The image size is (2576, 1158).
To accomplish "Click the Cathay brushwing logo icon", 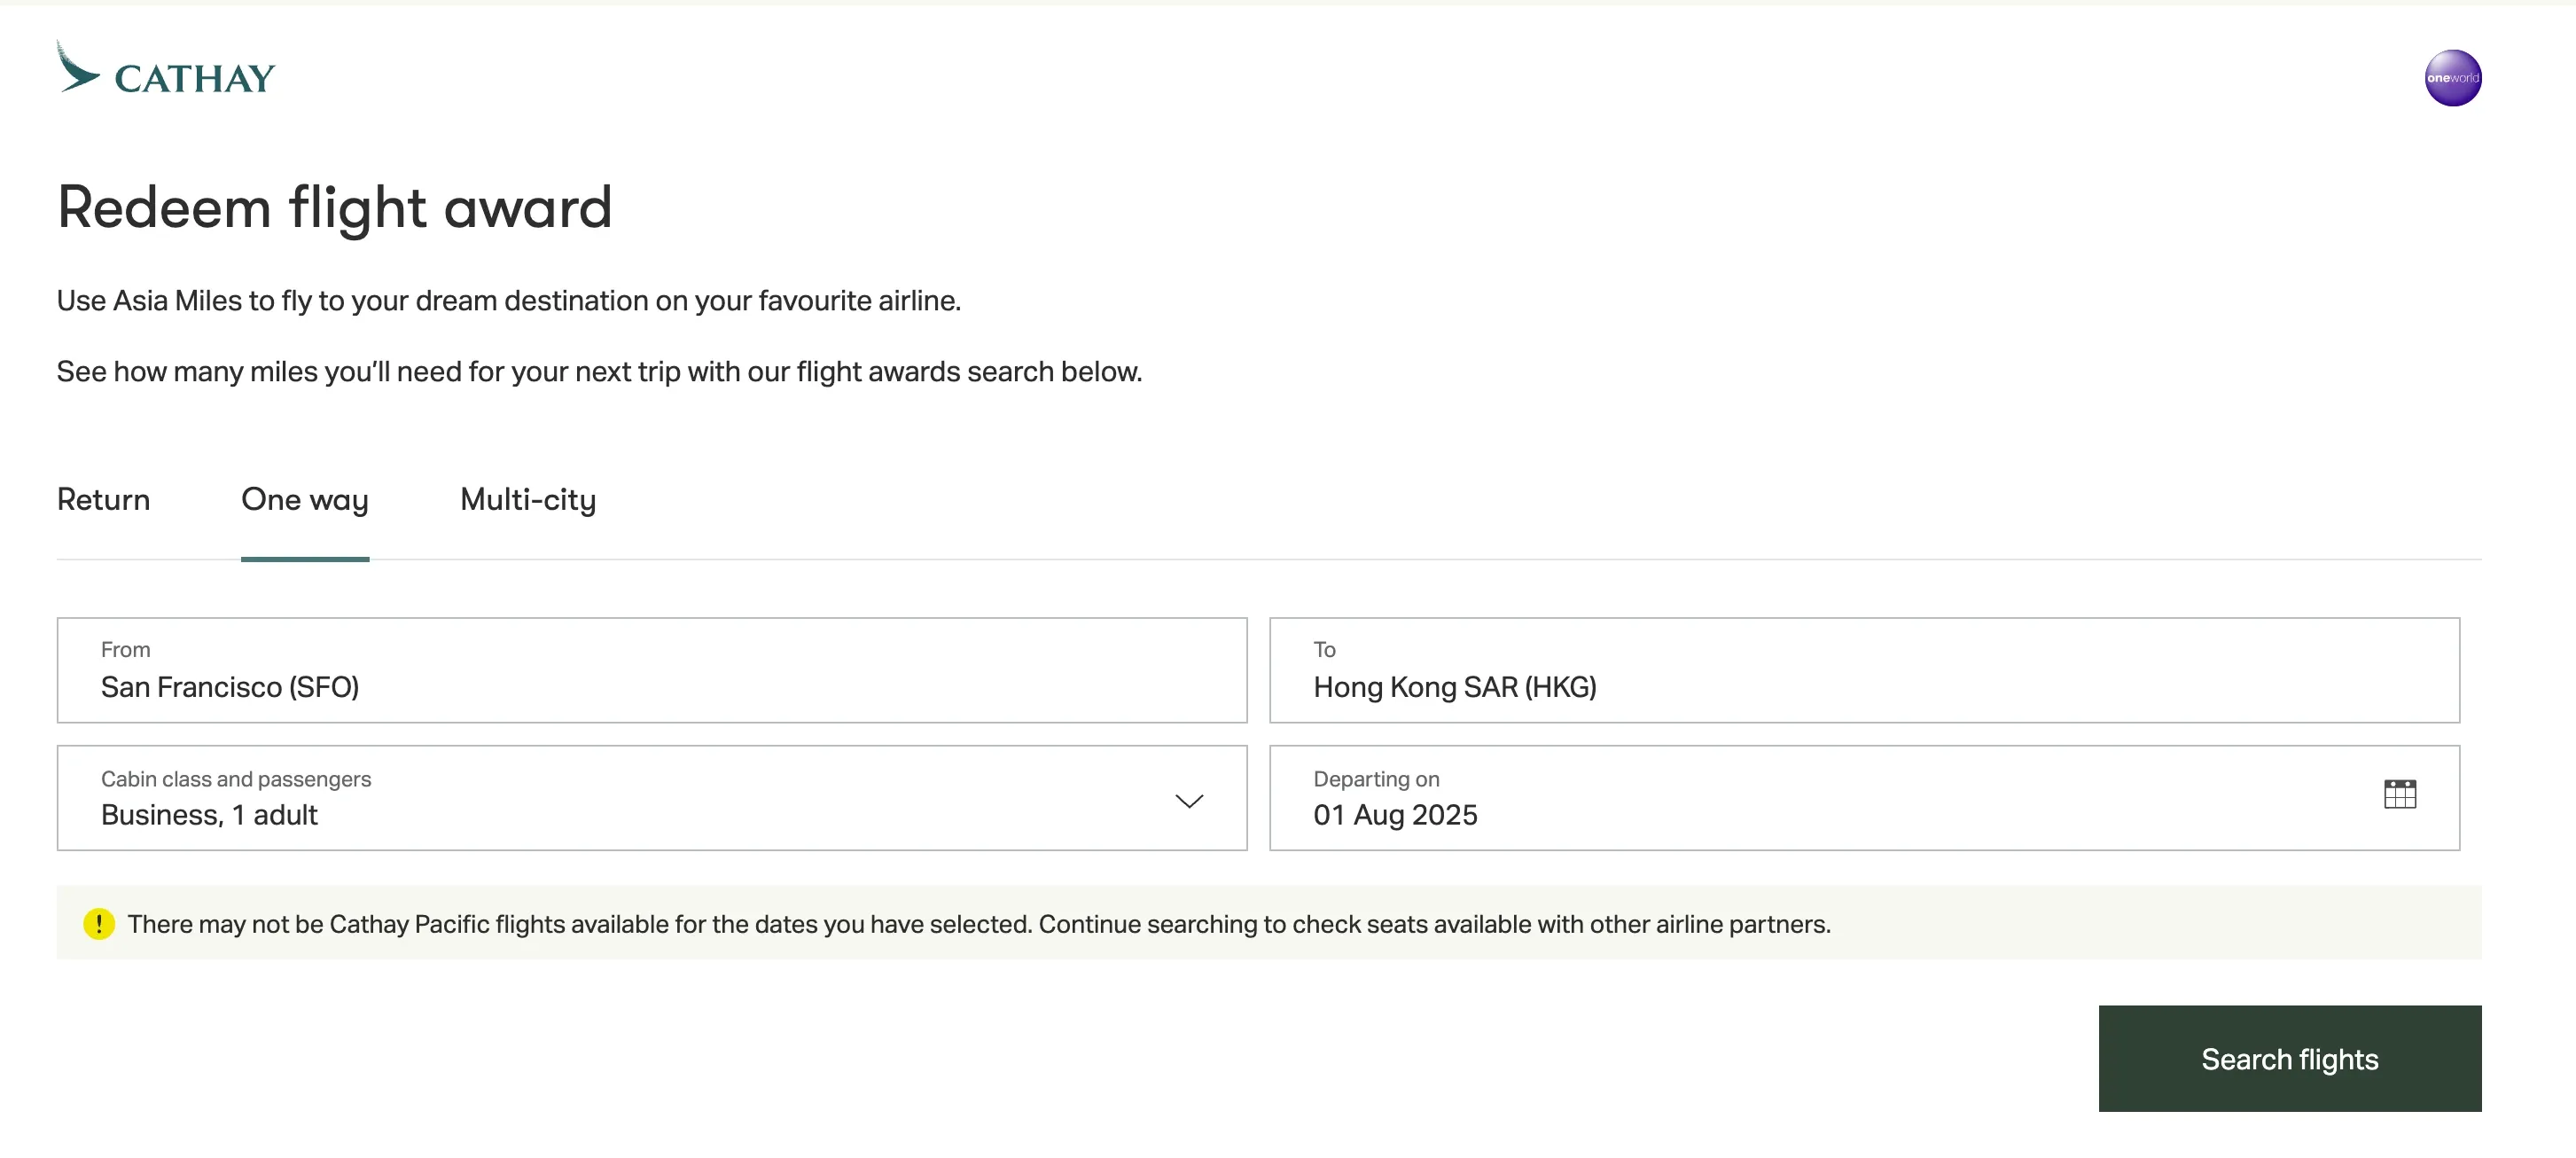I will click(x=77, y=69).
